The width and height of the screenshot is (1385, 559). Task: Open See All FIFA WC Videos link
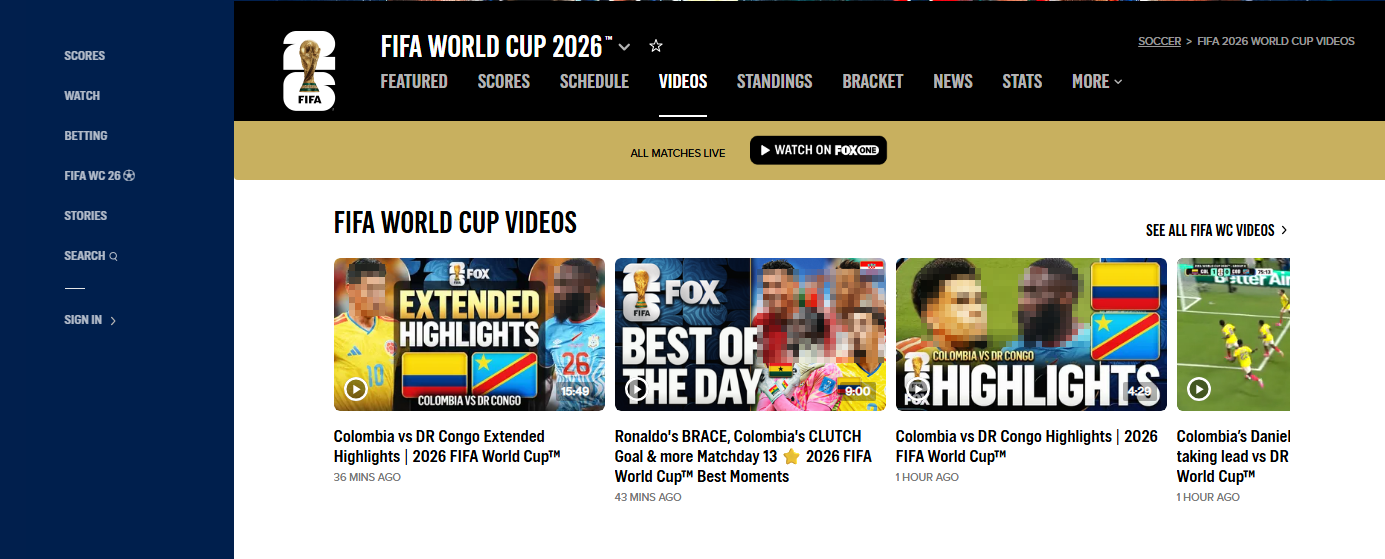(x=1217, y=230)
